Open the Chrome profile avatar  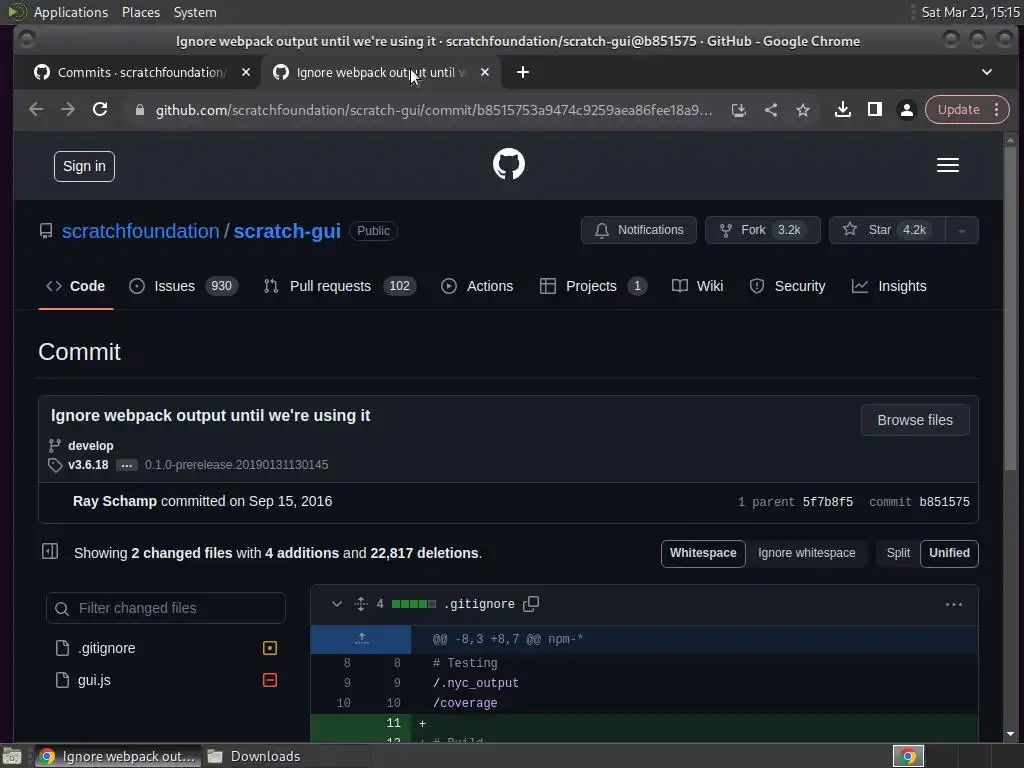(x=906, y=110)
